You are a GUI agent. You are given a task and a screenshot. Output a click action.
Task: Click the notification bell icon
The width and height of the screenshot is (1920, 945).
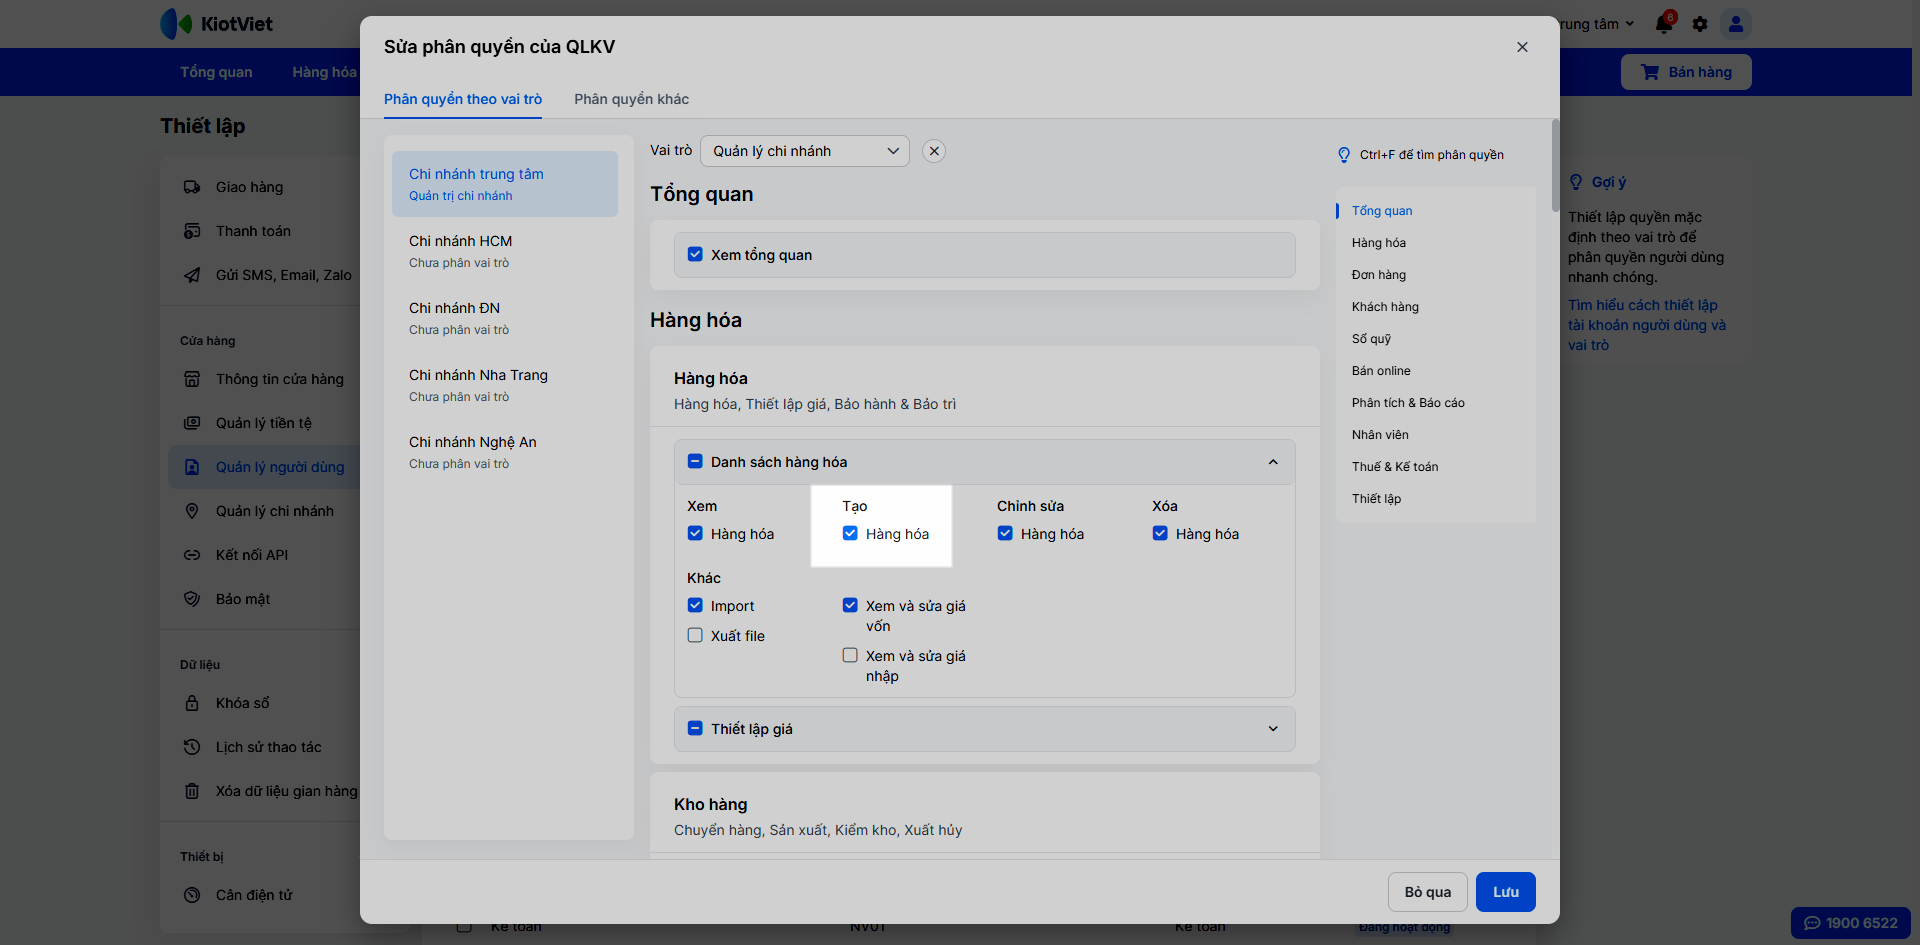(x=1664, y=24)
